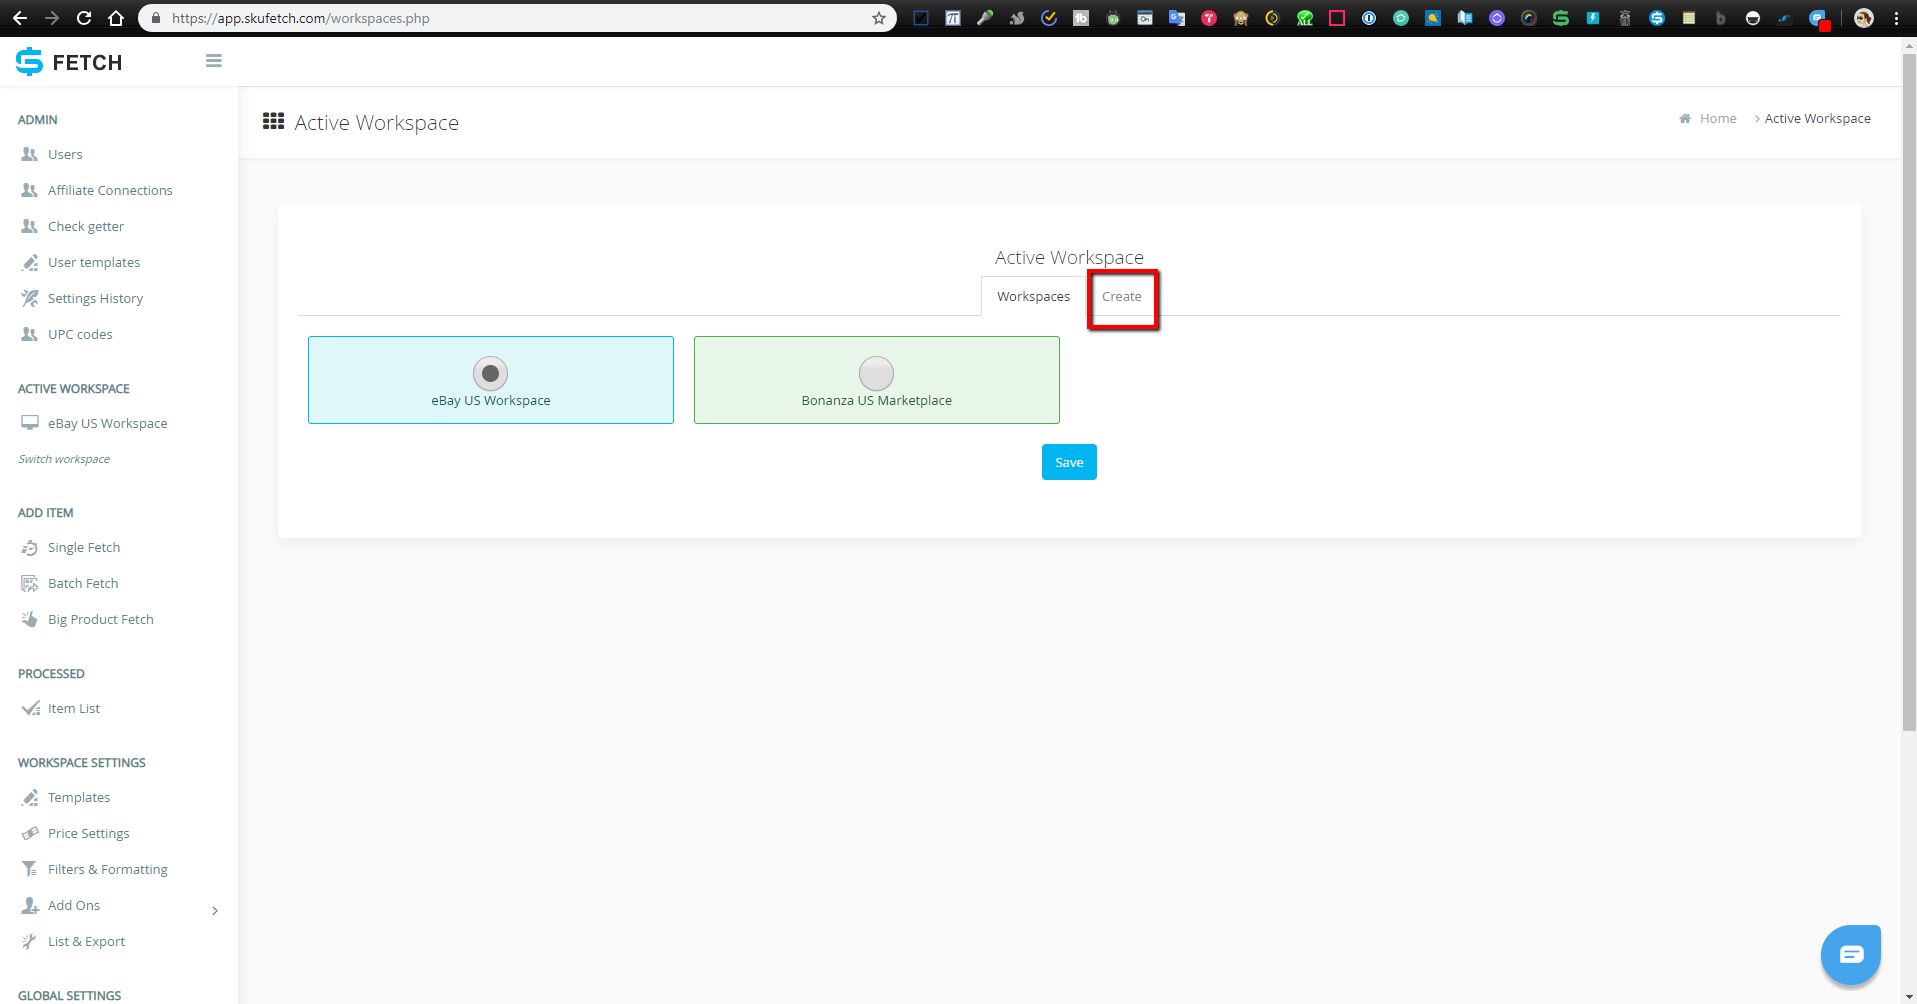Click the blue Save button
The height and width of the screenshot is (1004, 1917).
pos(1069,462)
